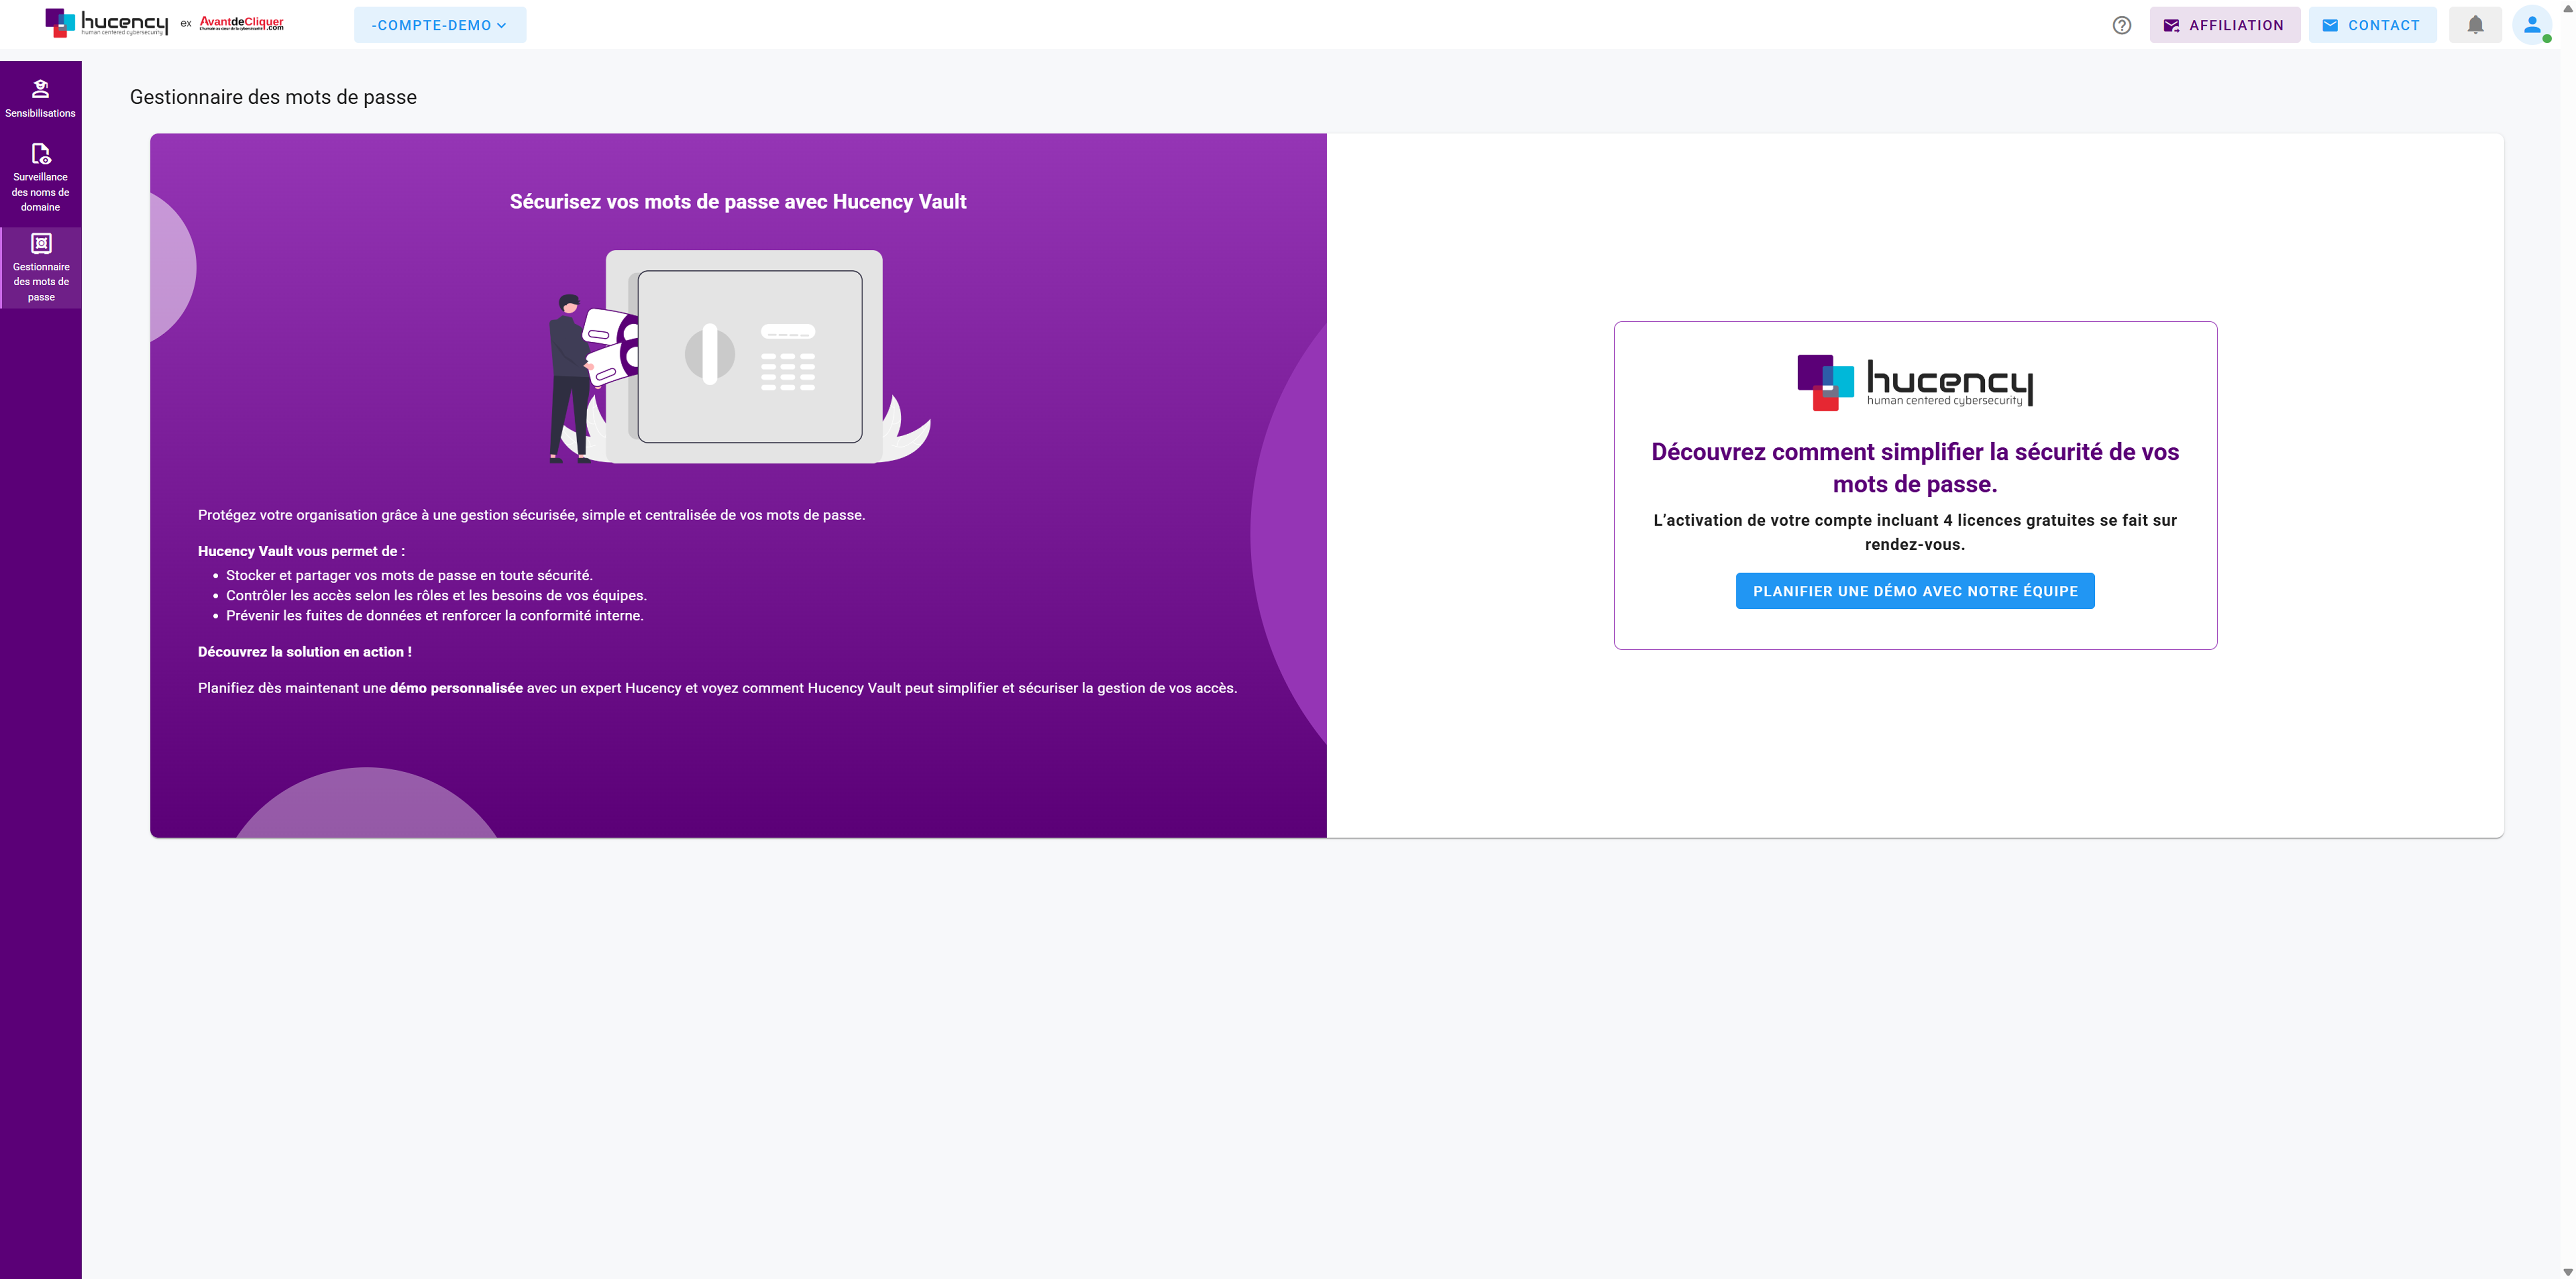Open the Sensibilisations sidebar icon
The width and height of the screenshot is (2576, 1279).
pos(40,89)
